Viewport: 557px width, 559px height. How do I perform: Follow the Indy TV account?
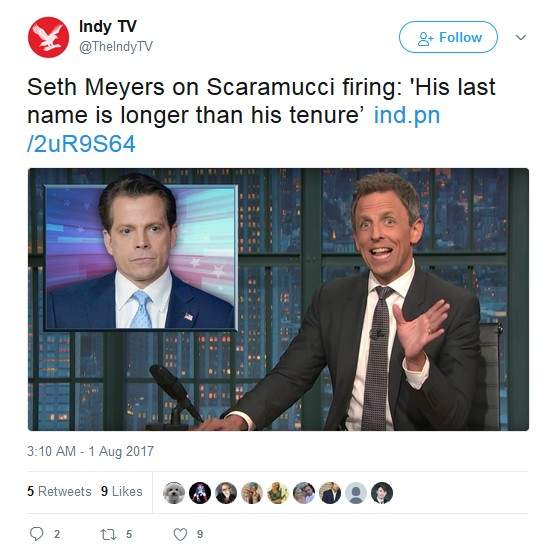[x=448, y=37]
